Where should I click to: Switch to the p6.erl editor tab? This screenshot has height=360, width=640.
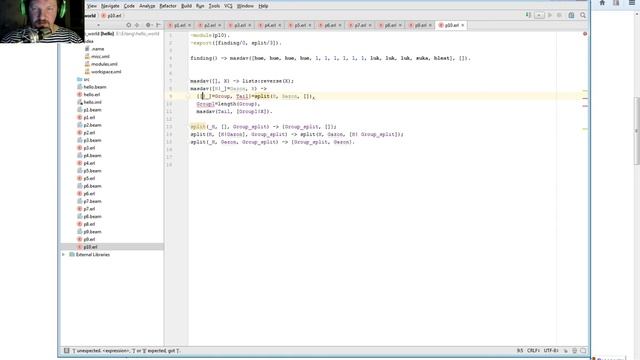point(330,25)
